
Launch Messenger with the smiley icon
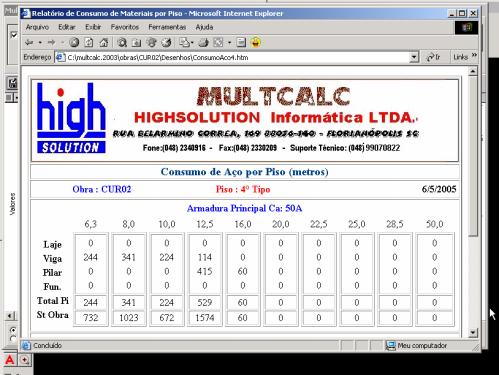(256, 42)
